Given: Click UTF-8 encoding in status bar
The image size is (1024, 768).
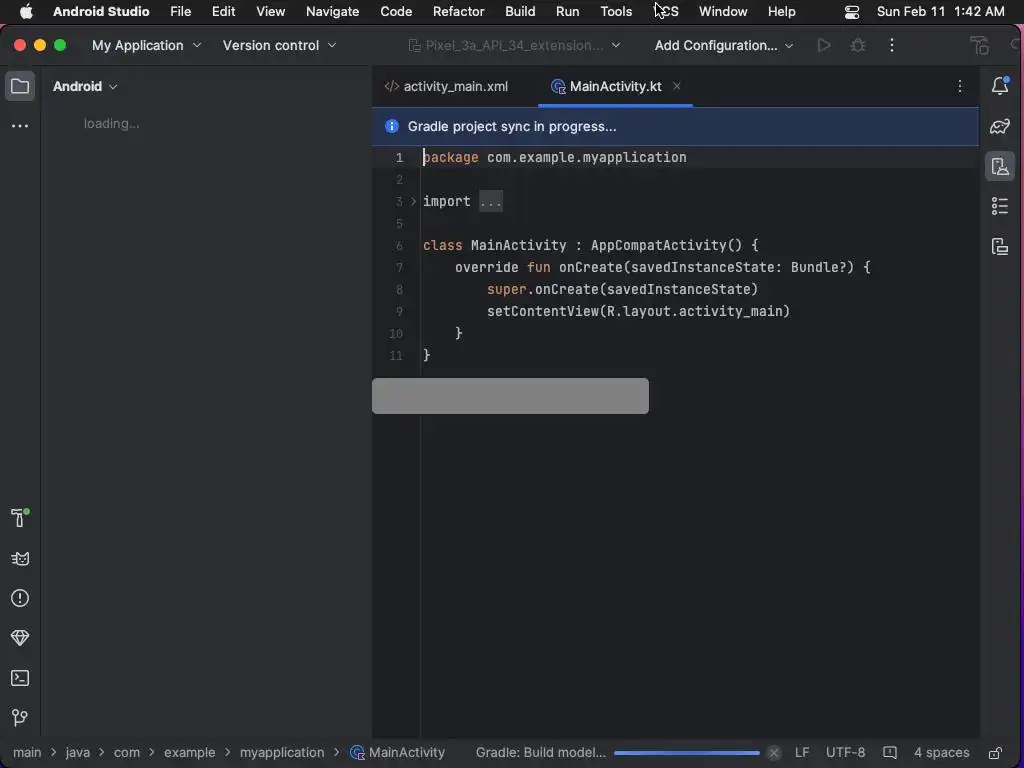Looking at the screenshot, I should tap(845, 752).
